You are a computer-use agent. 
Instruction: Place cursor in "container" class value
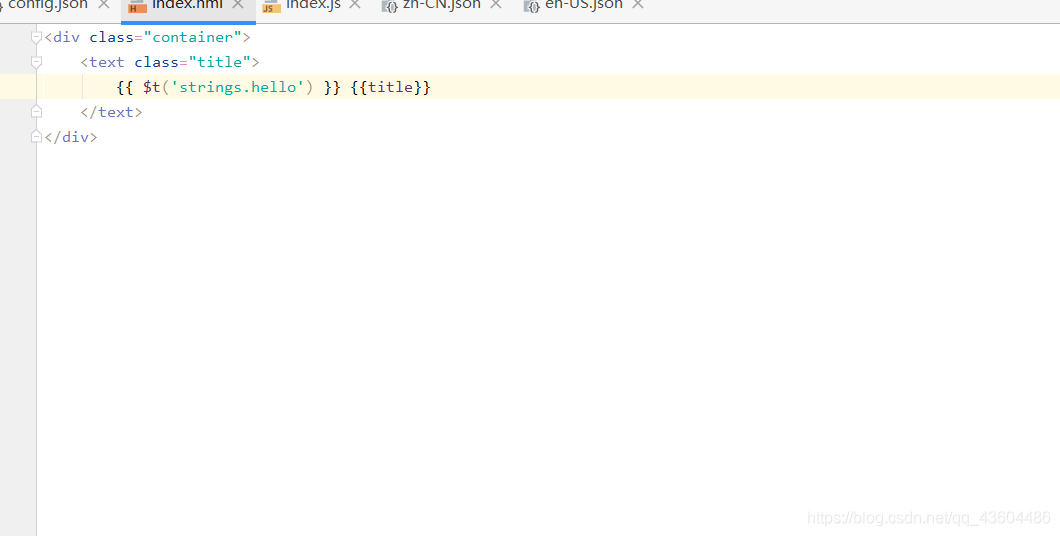click(193, 37)
